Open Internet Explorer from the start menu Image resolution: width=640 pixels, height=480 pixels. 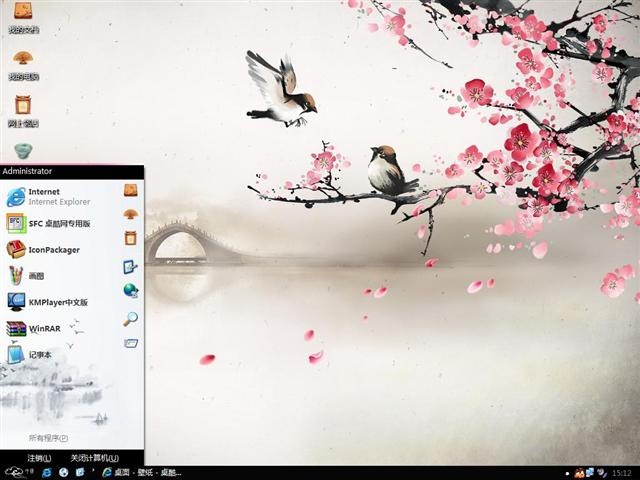coord(48,196)
